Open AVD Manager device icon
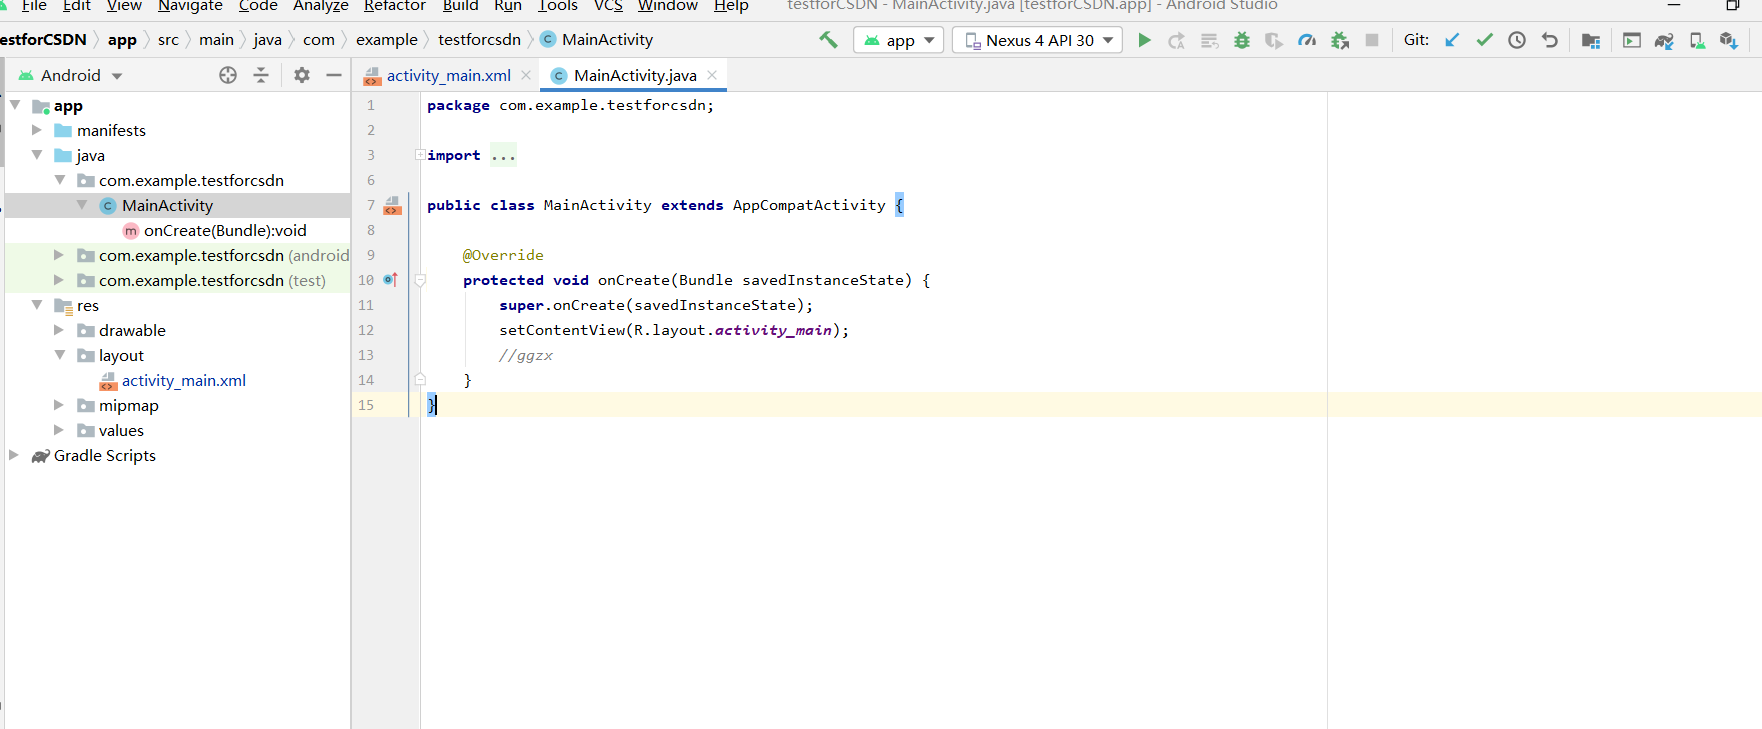The width and height of the screenshot is (1762, 729). pos(1697,40)
